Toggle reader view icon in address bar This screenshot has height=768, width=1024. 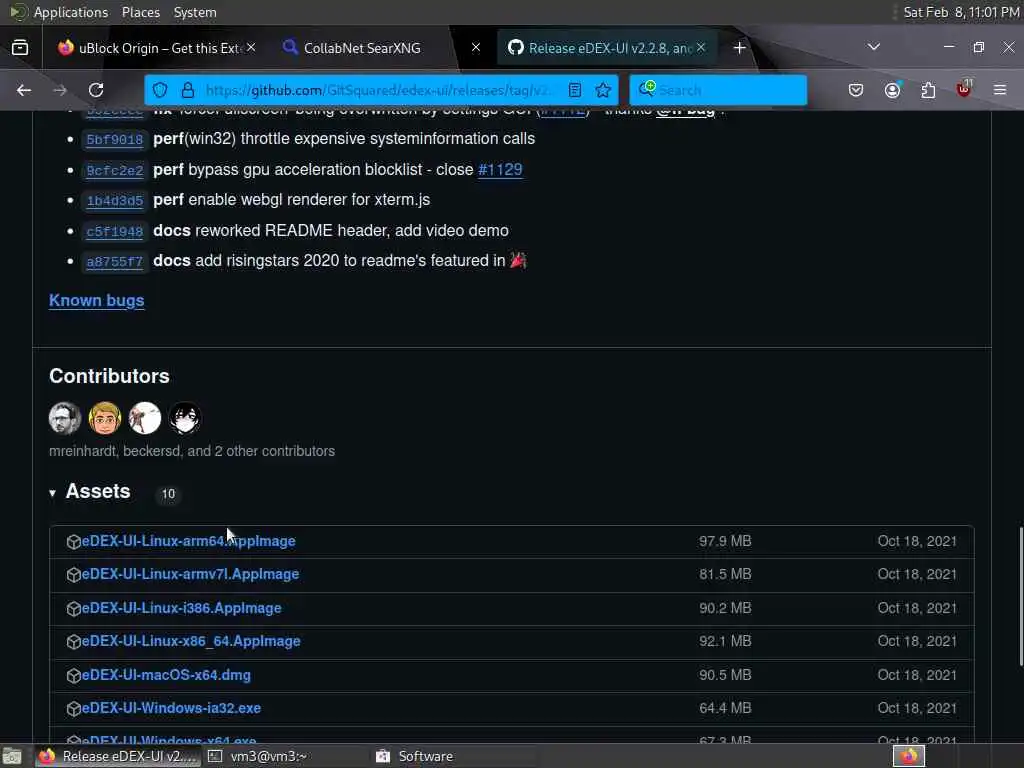pos(575,90)
